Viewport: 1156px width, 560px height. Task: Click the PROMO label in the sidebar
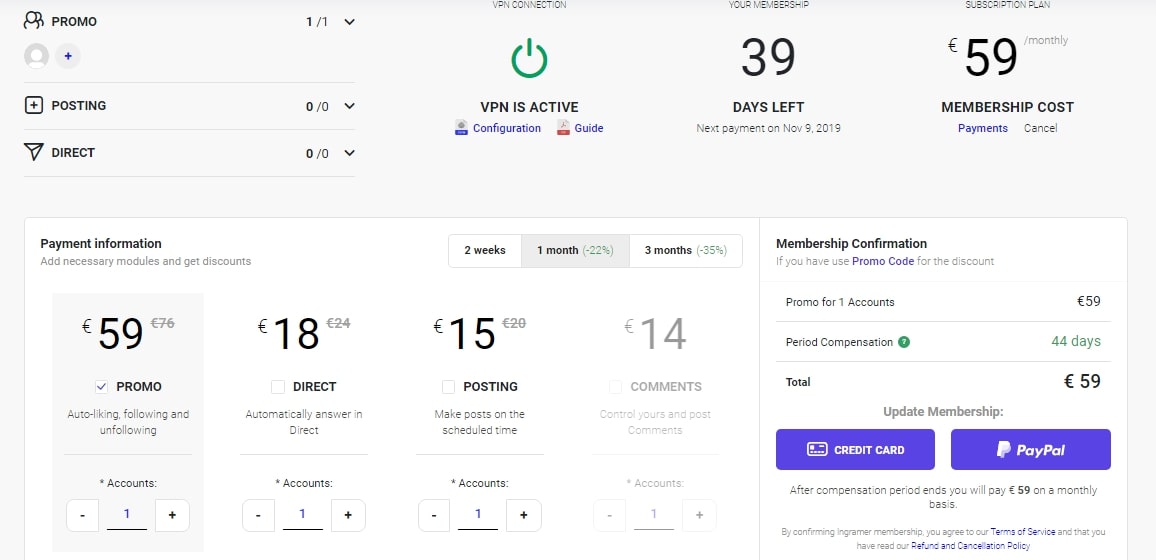[x=74, y=21]
